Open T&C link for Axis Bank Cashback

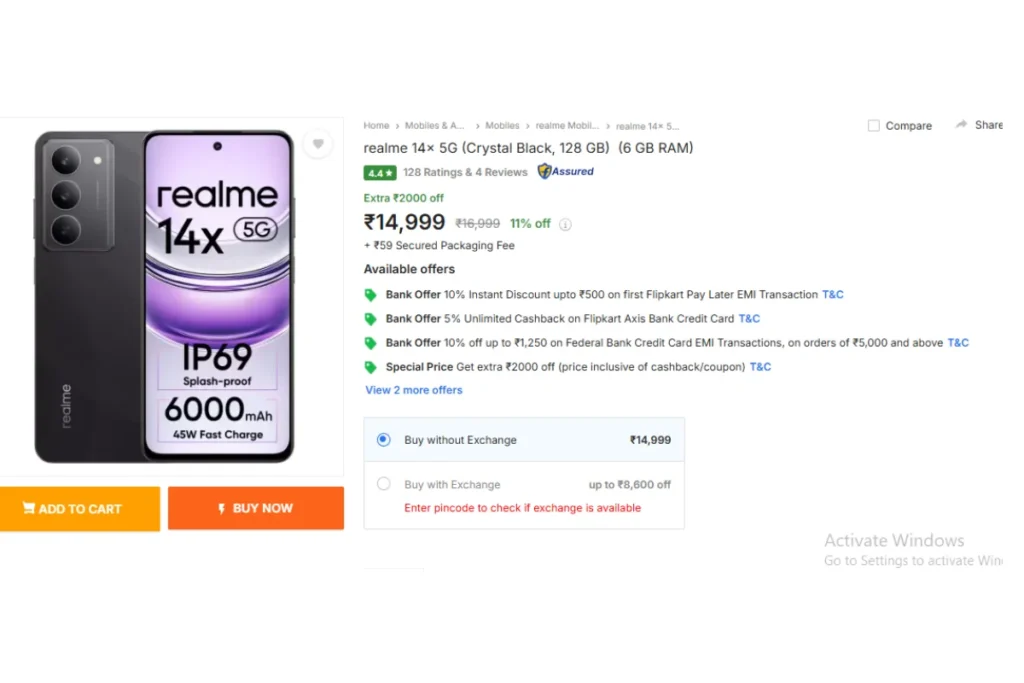749,319
